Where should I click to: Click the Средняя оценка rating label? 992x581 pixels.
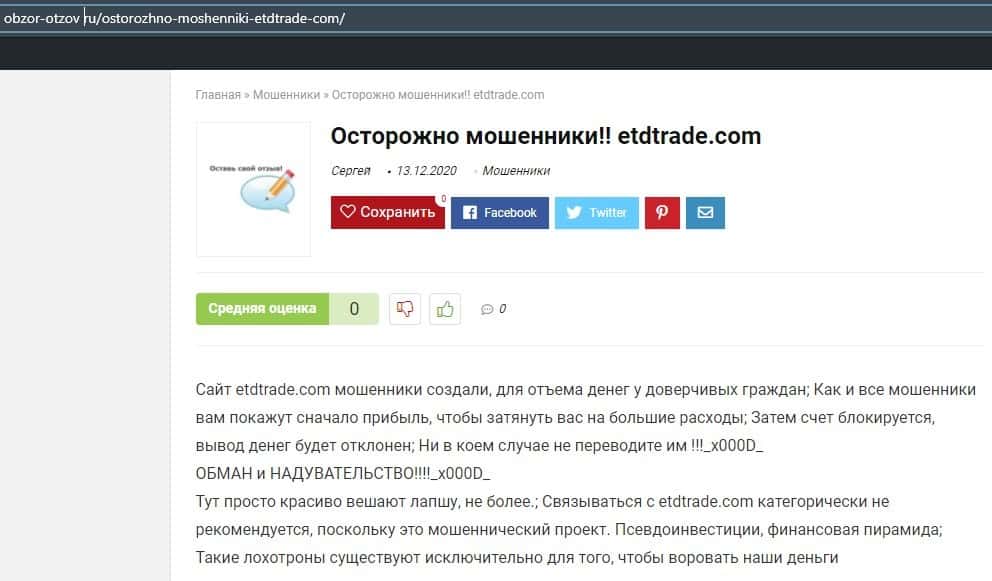point(262,309)
